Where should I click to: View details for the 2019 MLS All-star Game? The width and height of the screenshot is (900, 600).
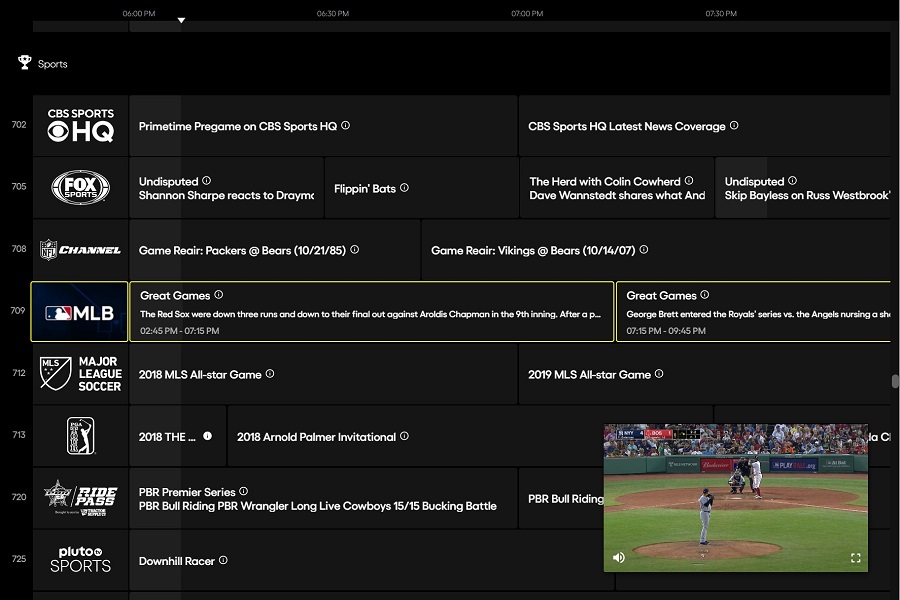tap(659, 373)
